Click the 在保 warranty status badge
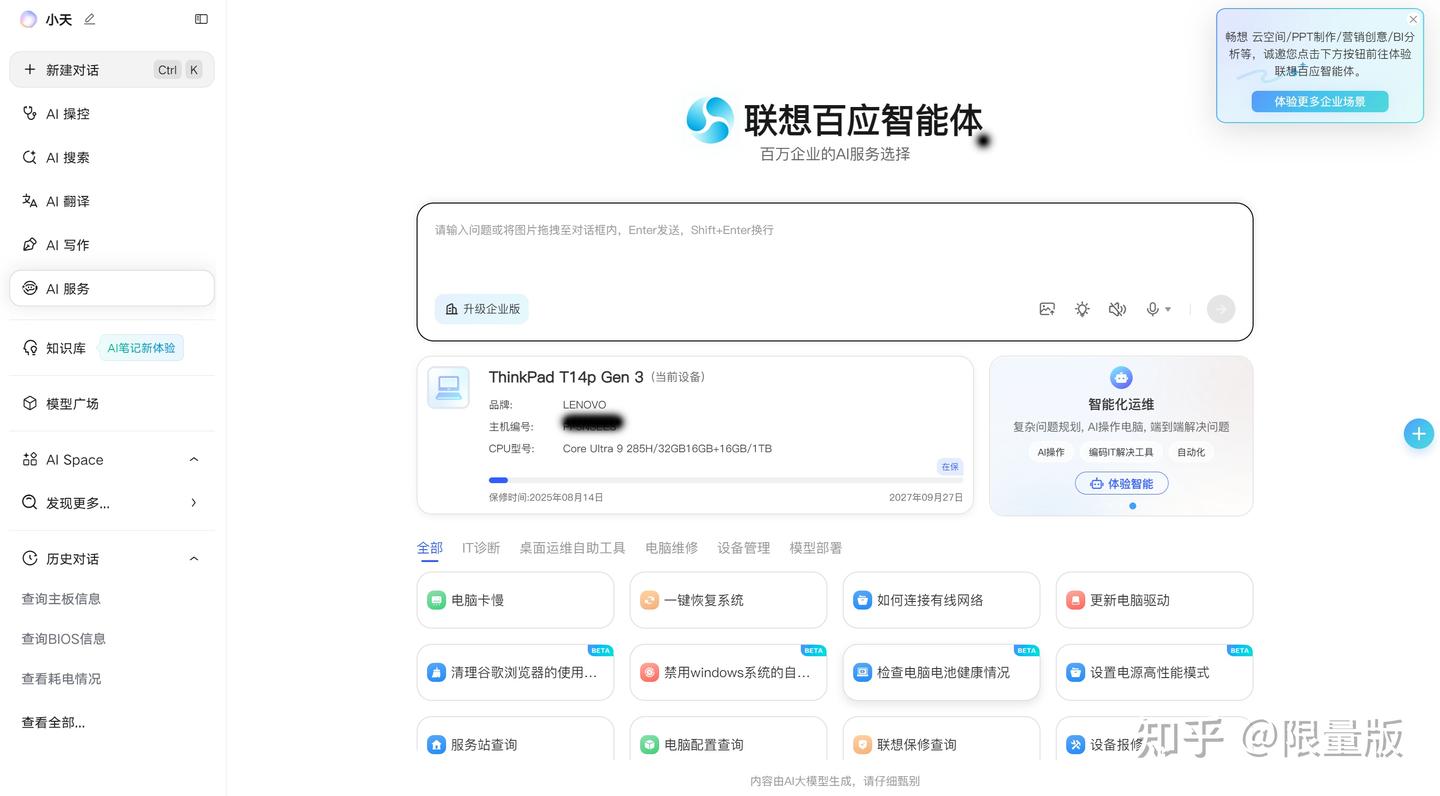This screenshot has width=1440, height=796. 950,467
